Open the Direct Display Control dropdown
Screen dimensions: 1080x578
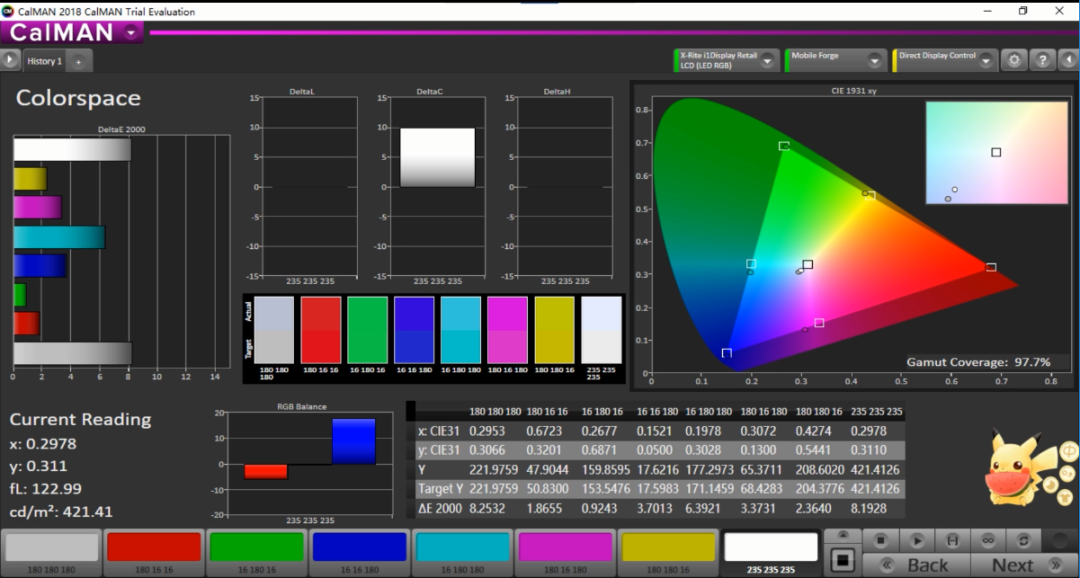click(x=985, y=60)
